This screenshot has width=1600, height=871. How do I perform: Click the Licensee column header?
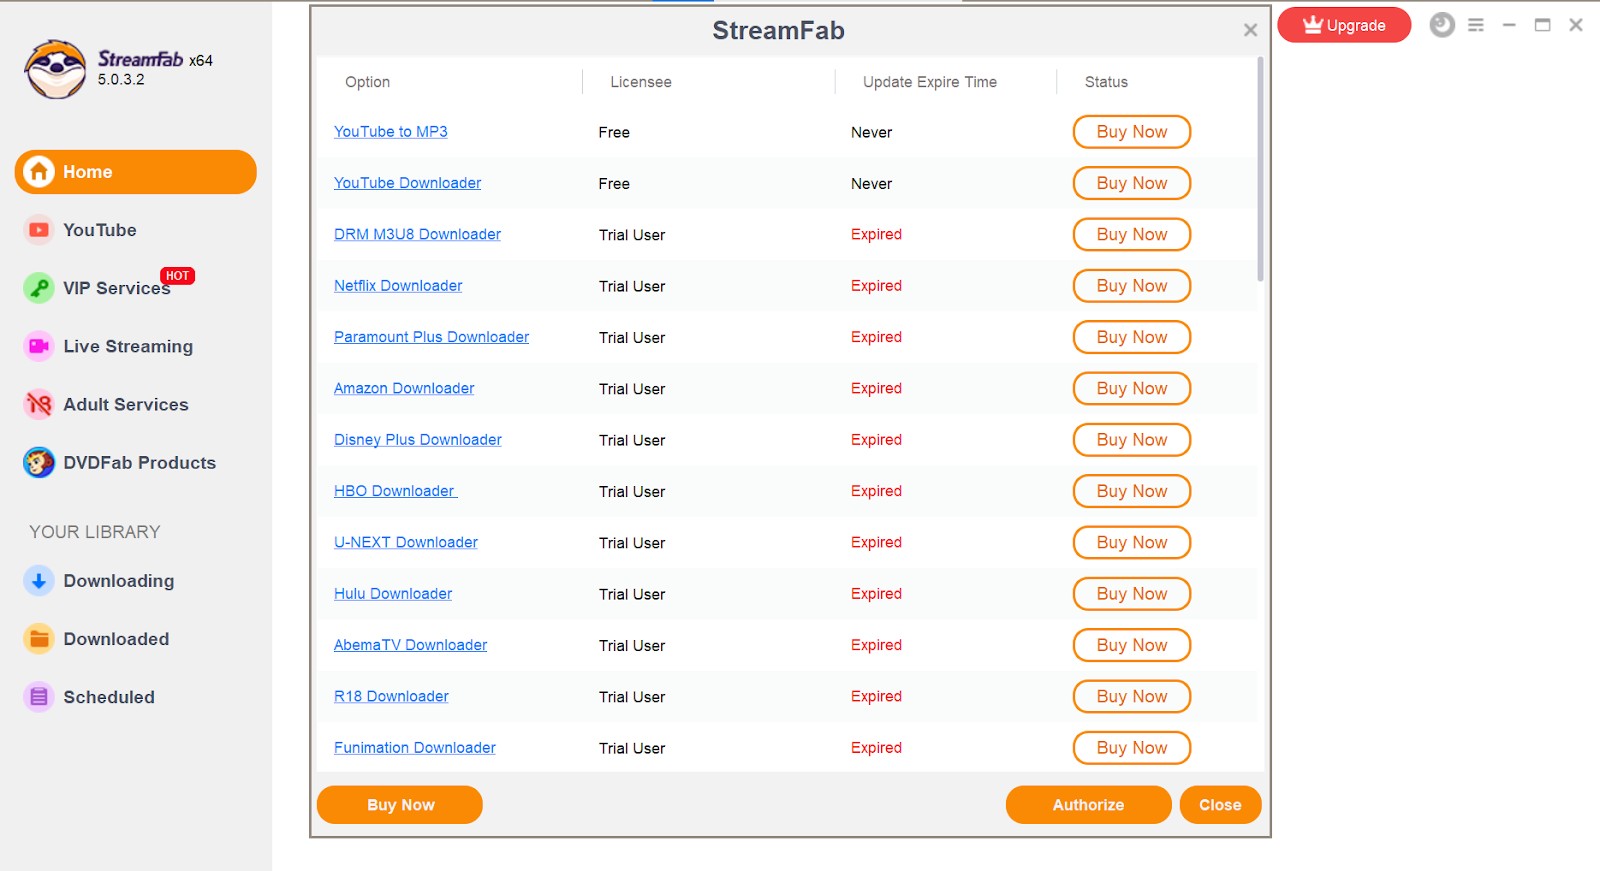tap(641, 82)
